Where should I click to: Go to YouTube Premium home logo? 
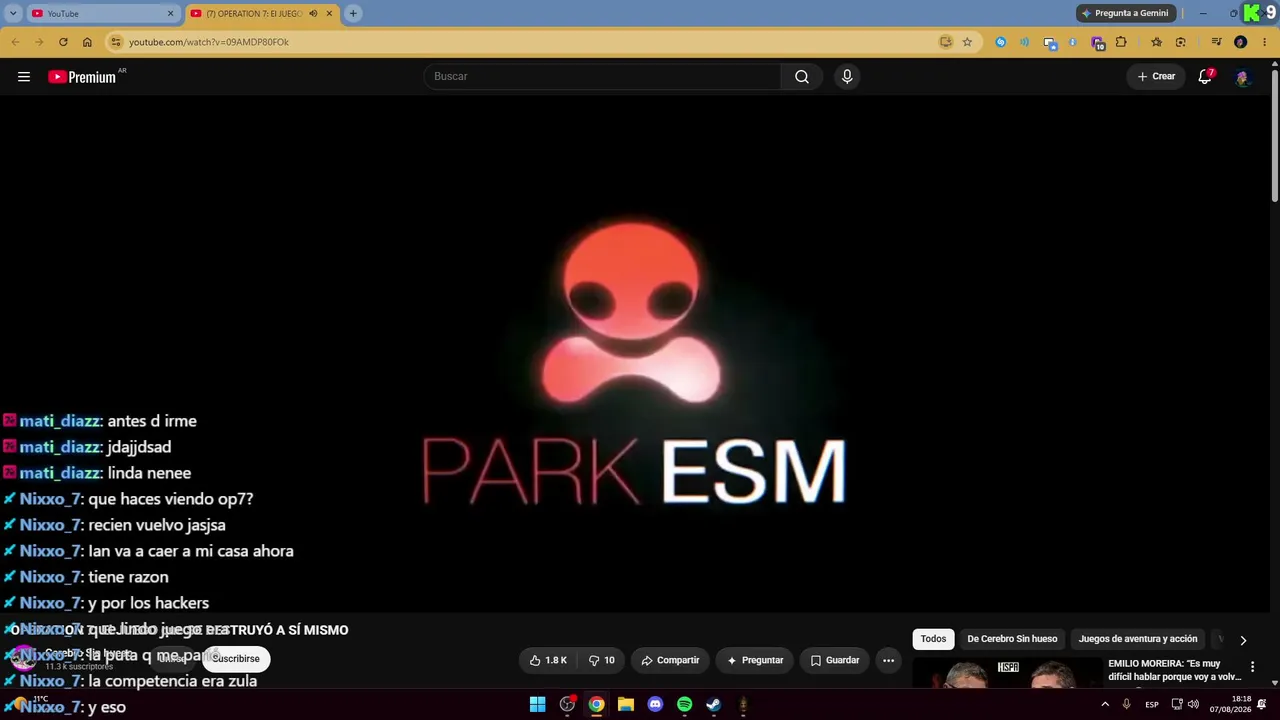[82, 77]
